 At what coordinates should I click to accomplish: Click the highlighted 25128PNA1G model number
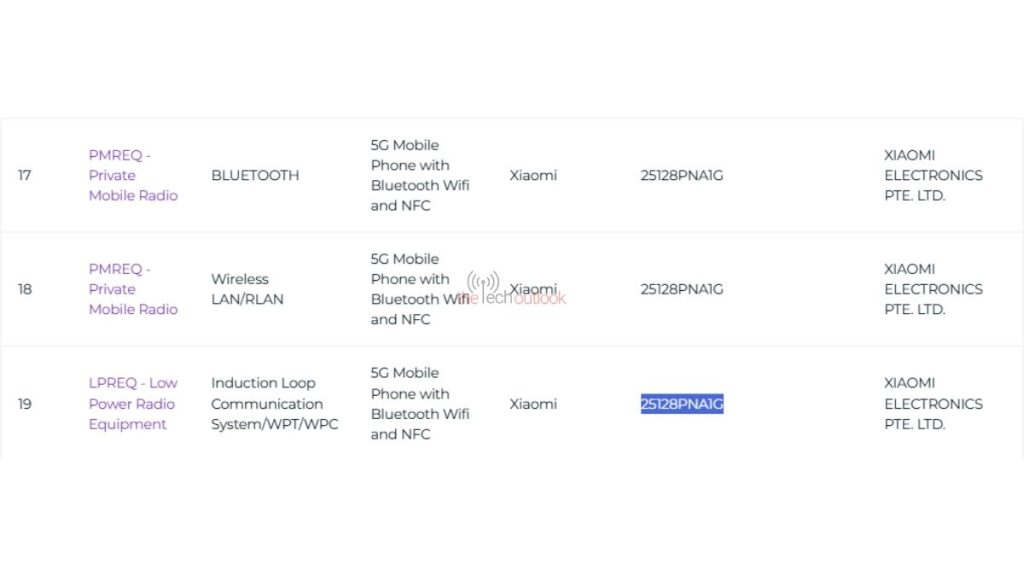(x=682, y=404)
